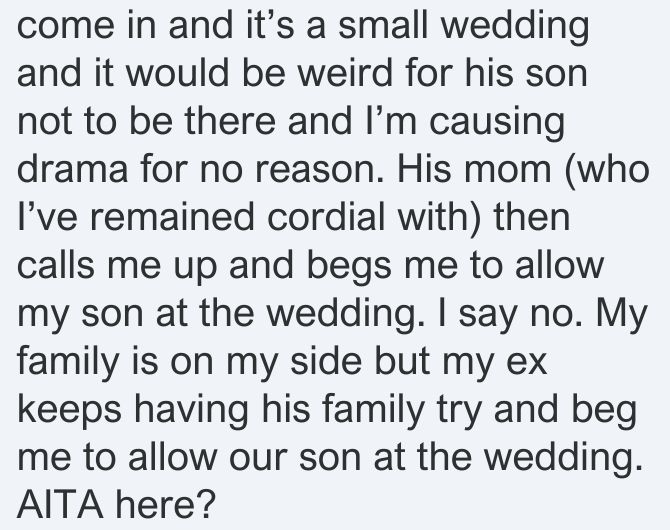Click the word "mom" before the parenthesis
The height and width of the screenshot is (530, 670).
pos(507,171)
